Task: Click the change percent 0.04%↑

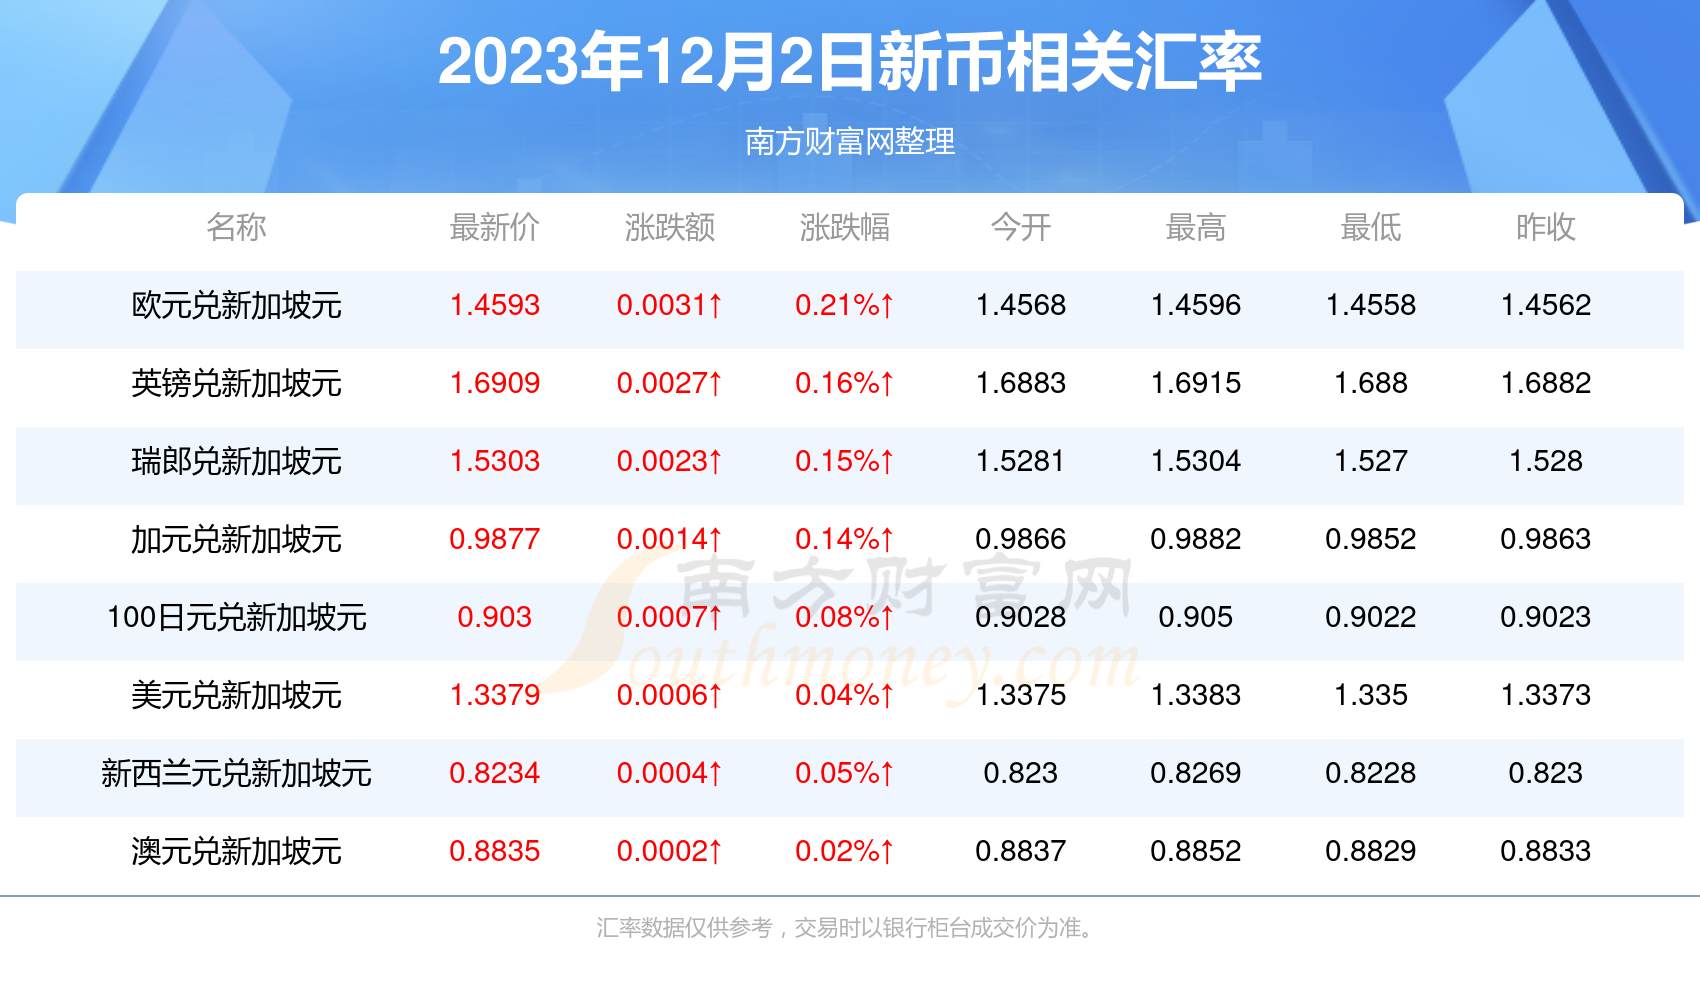Action: click(845, 695)
